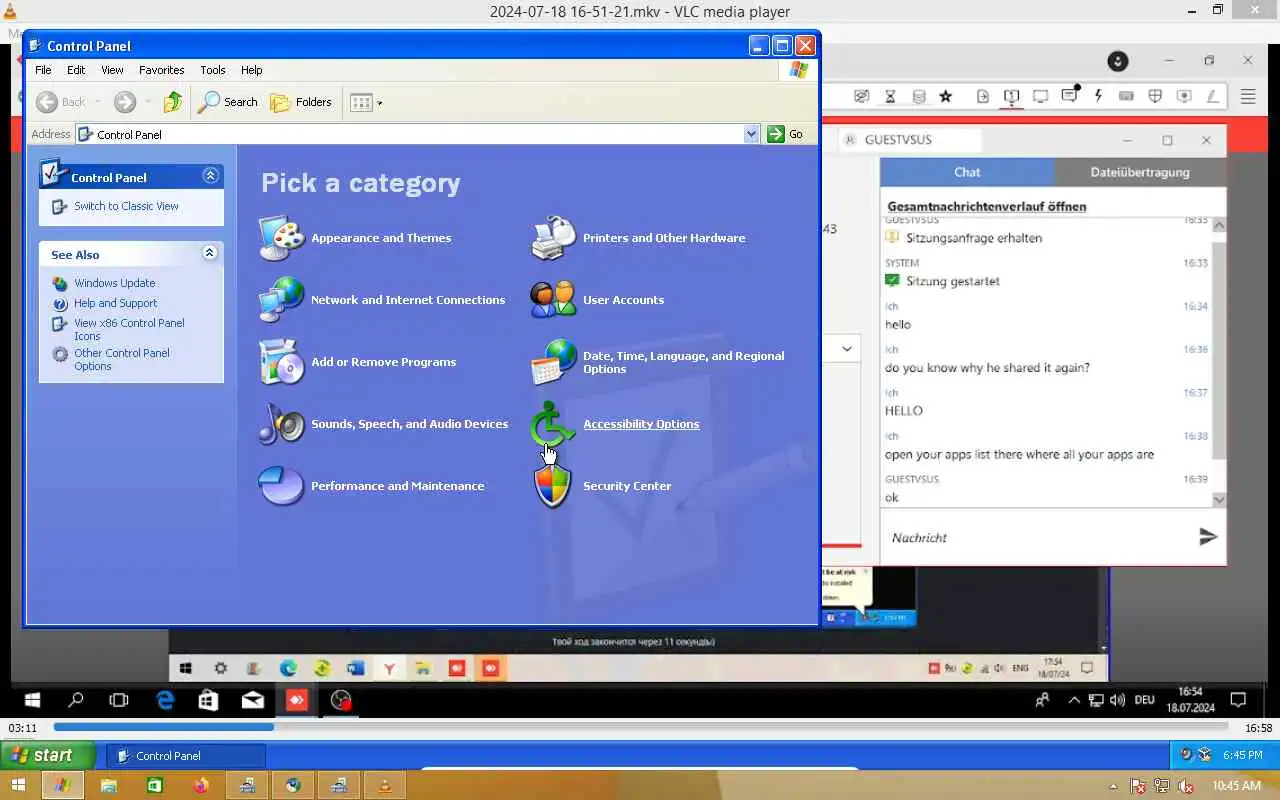The height and width of the screenshot is (800, 1280).
Task: Click the VLC cone icon on bottom taskbar
Action: 384,786
